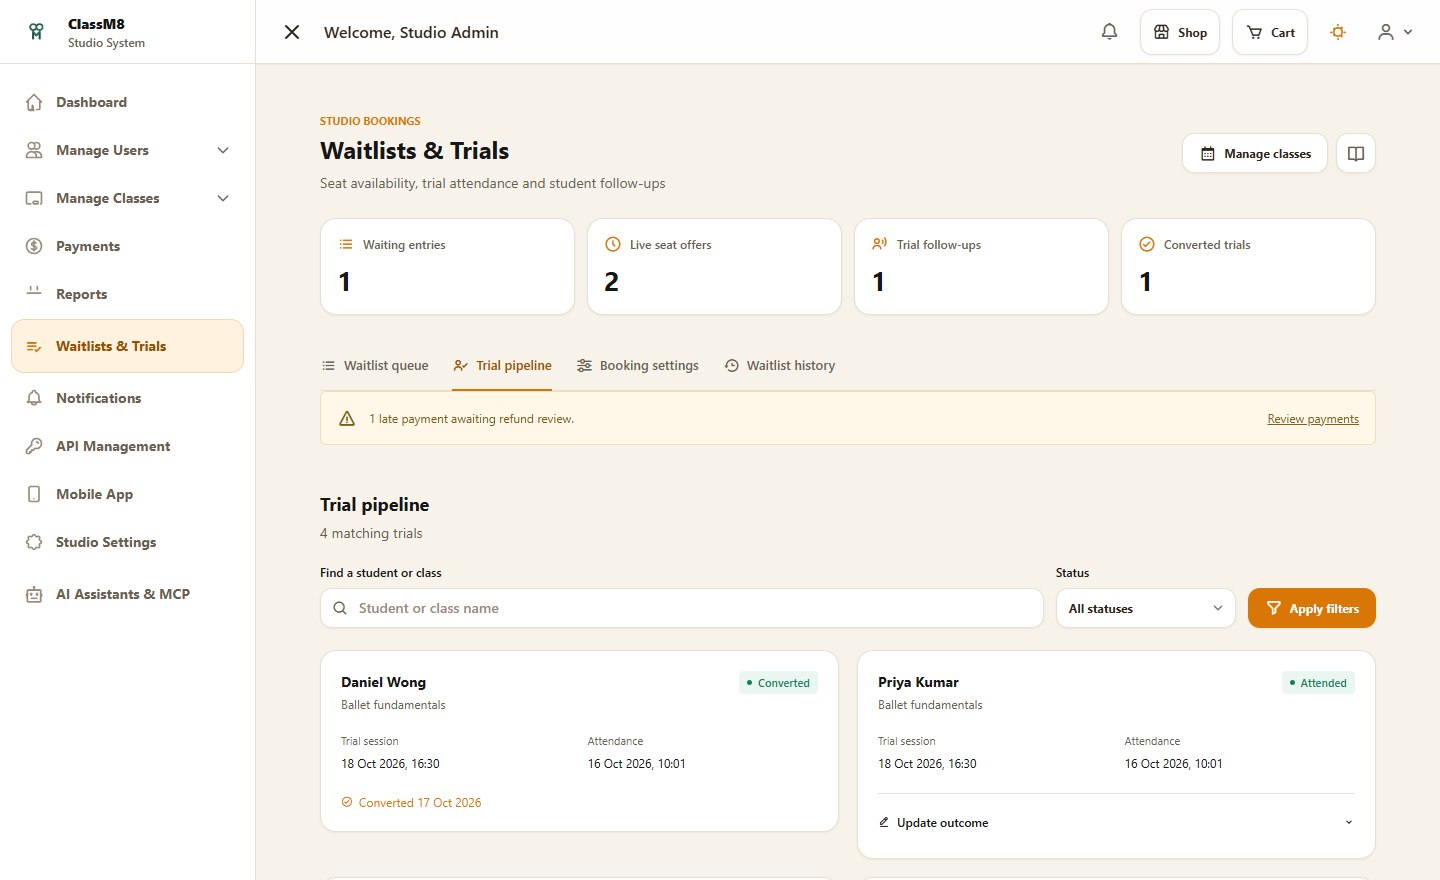
Task: Click the Waiting entries stat card
Action: pyautogui.click(x=447, y=266)
